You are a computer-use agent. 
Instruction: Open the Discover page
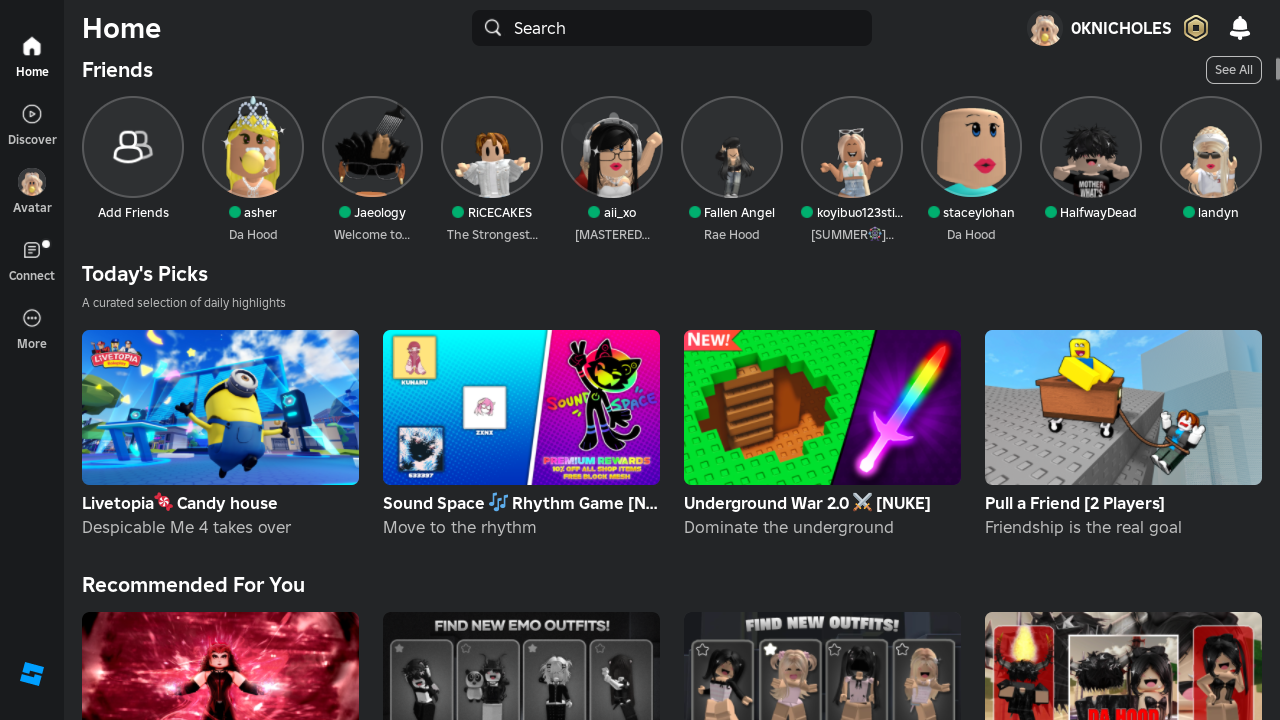32,125
